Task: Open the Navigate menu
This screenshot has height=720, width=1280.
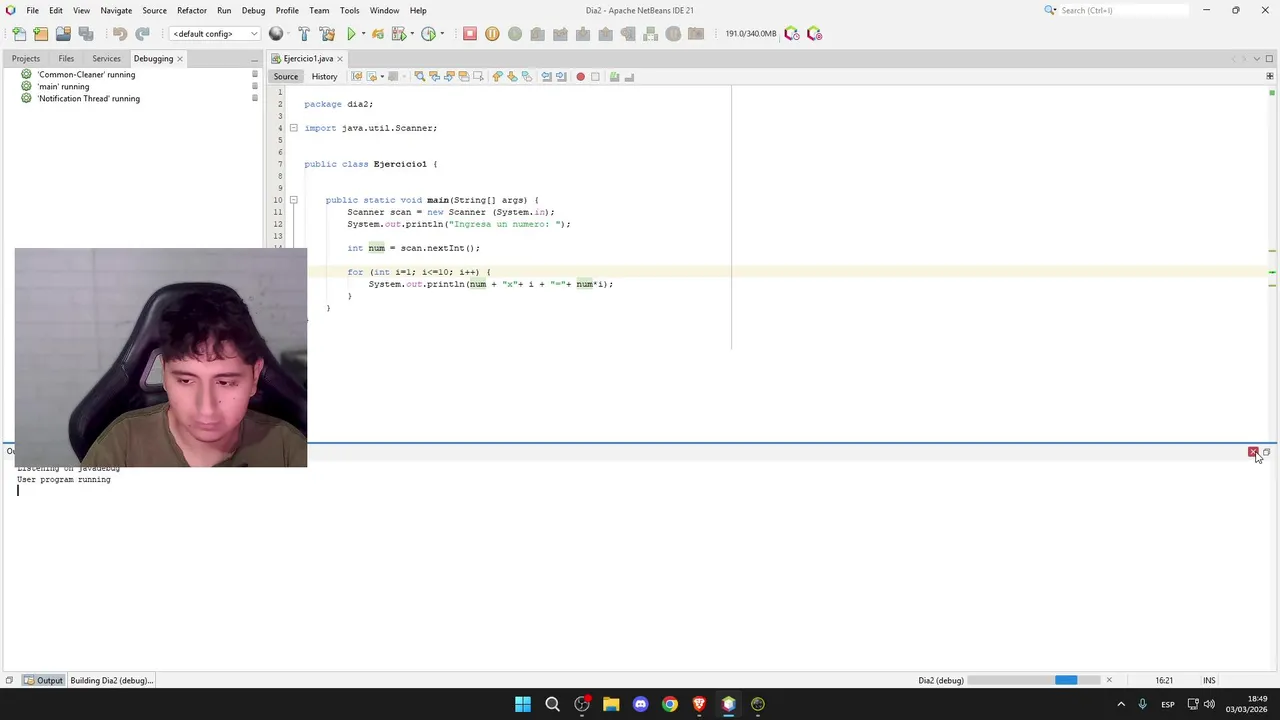Action: pyautogui.click(x=116, y=10)
